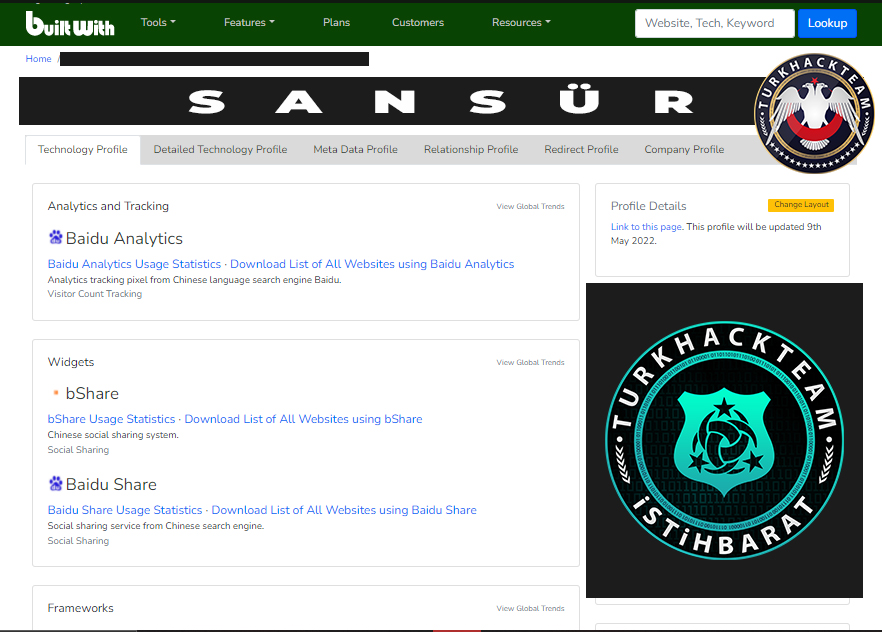Click the Analytics and Tracking heading
882x632 pixels.
pos(108,206)
